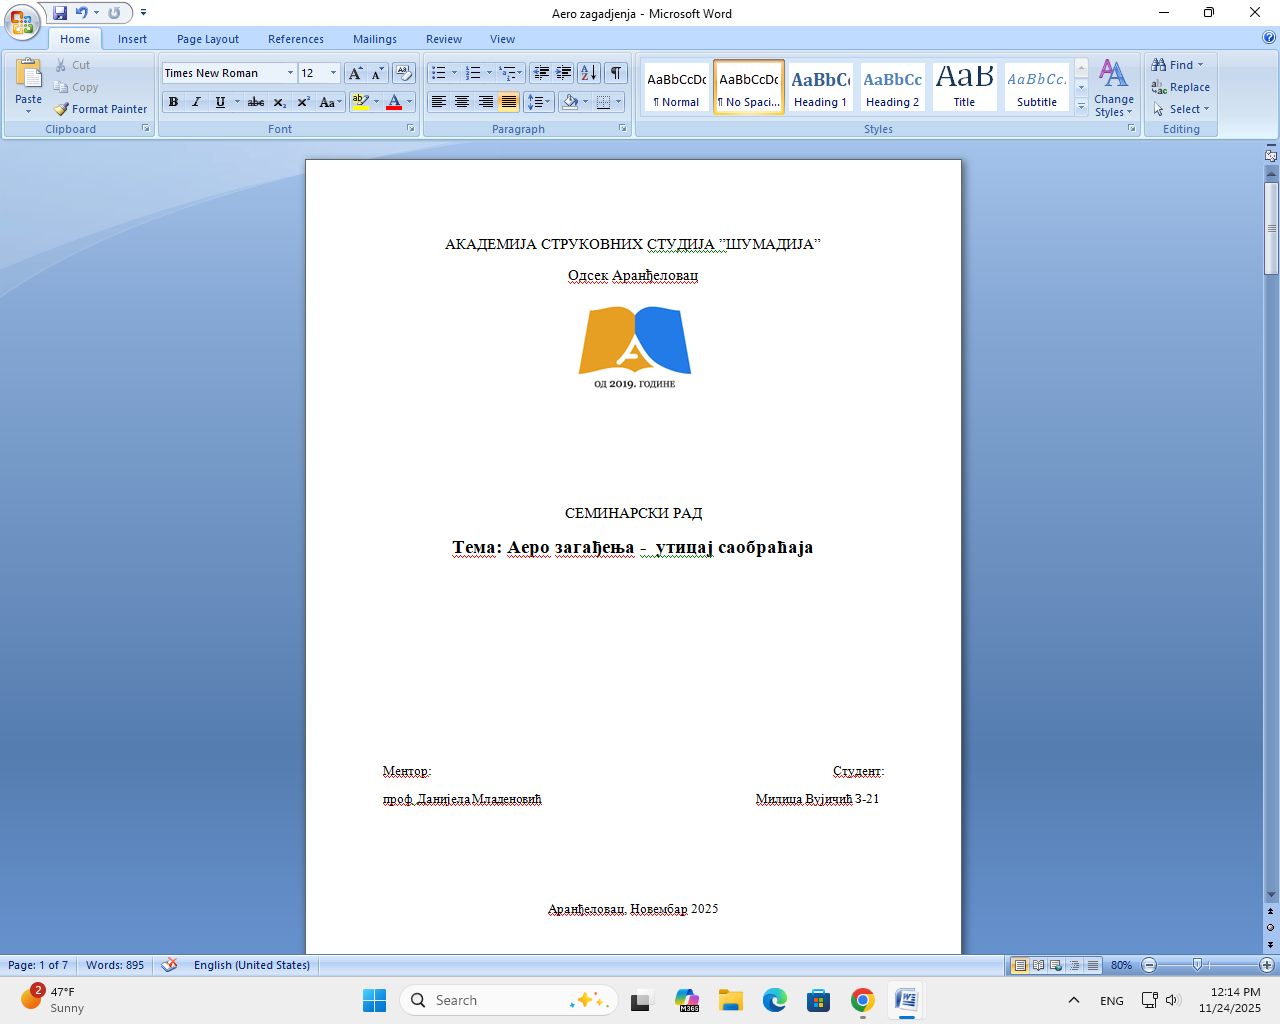This screenshot has height=1024, width=1280.
Task: Click the Replace button in Editing
Action: coord(1180,87)
